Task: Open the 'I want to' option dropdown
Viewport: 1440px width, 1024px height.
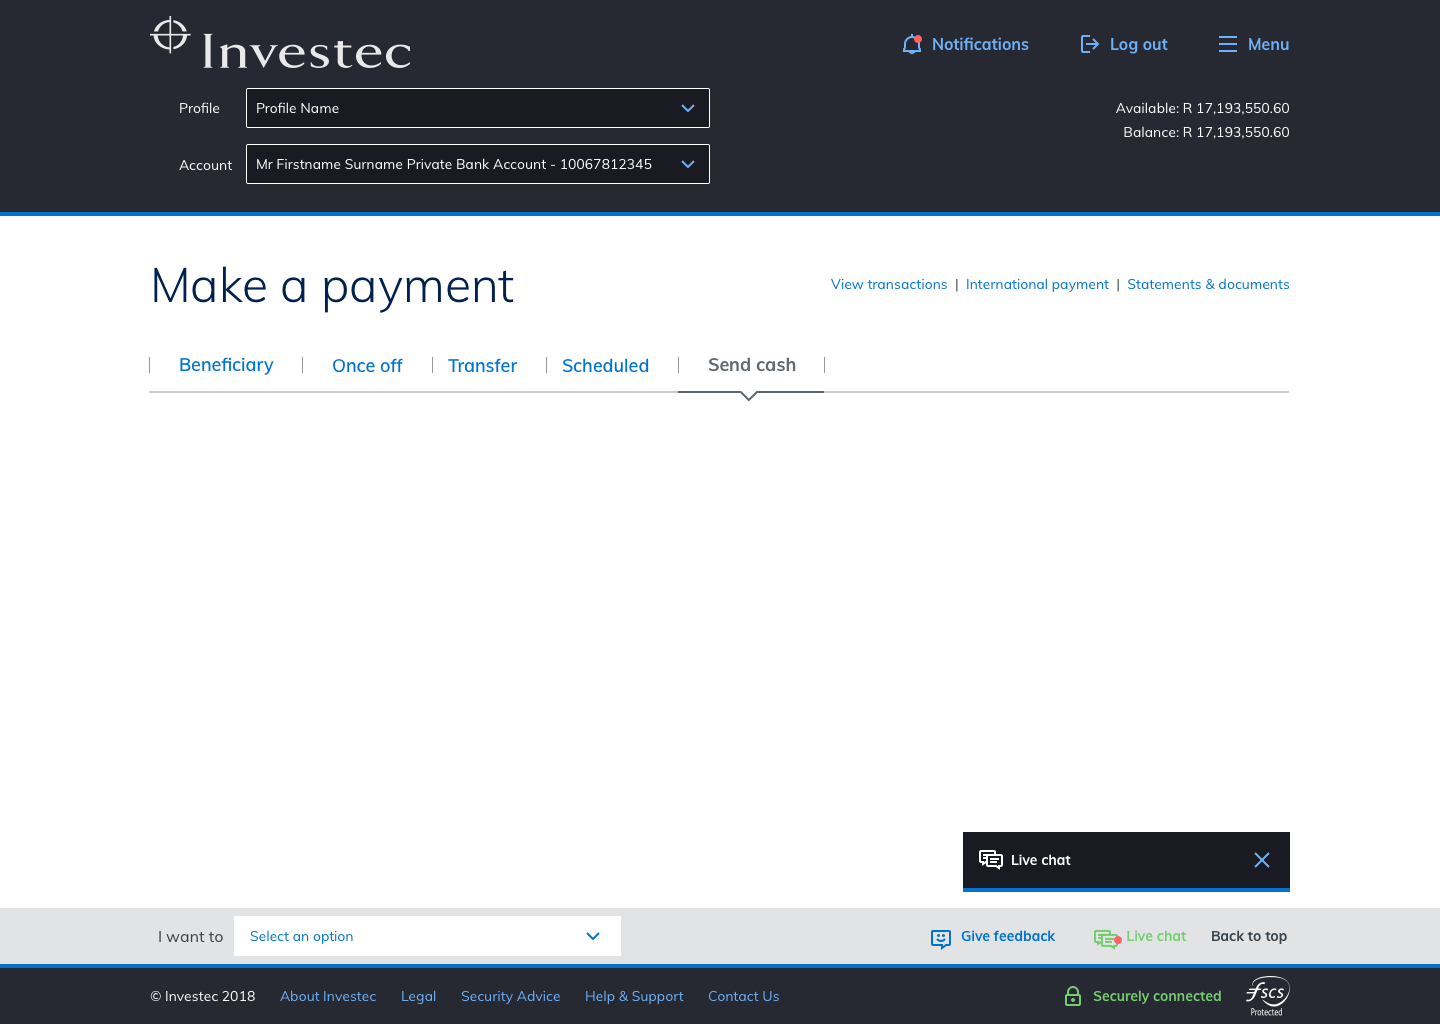Action: click(427, 936)
